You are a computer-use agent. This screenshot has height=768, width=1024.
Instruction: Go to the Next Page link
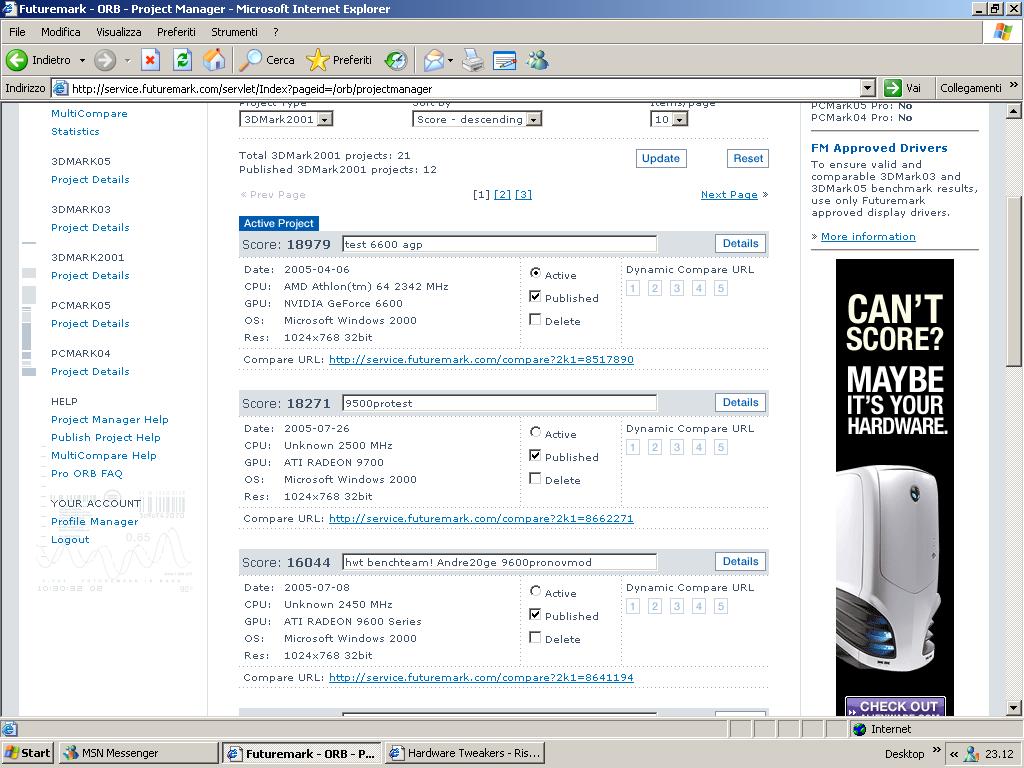(729, 195)
